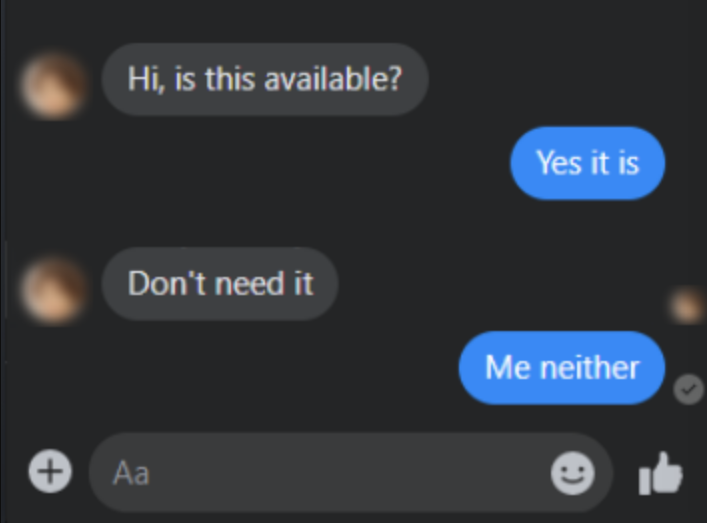Select the "Hi, is this available?" message bubble
Viewport: 707px width, 523px height.
click(x=265, y=79)
